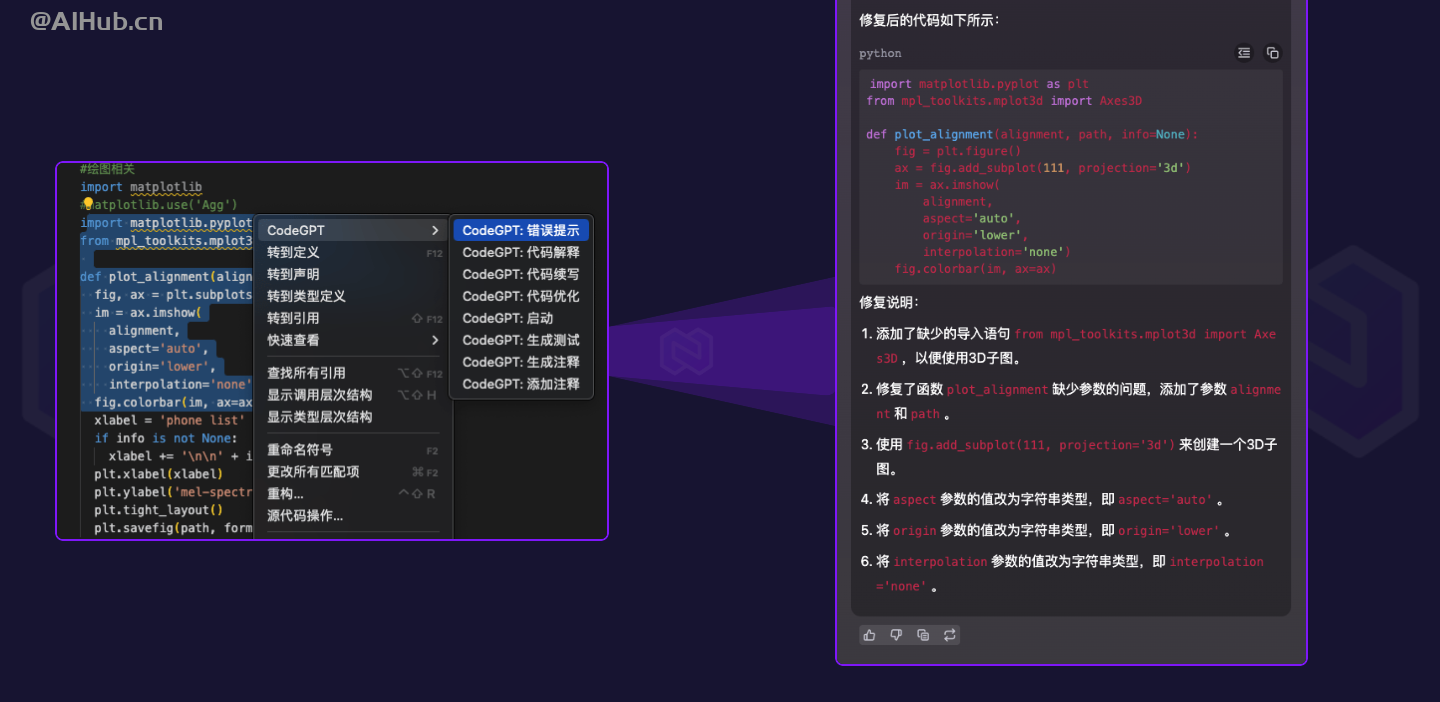Expand the 快速查看 submenu arrow
Screen dimensions: 1440x702
pos(435,340)
